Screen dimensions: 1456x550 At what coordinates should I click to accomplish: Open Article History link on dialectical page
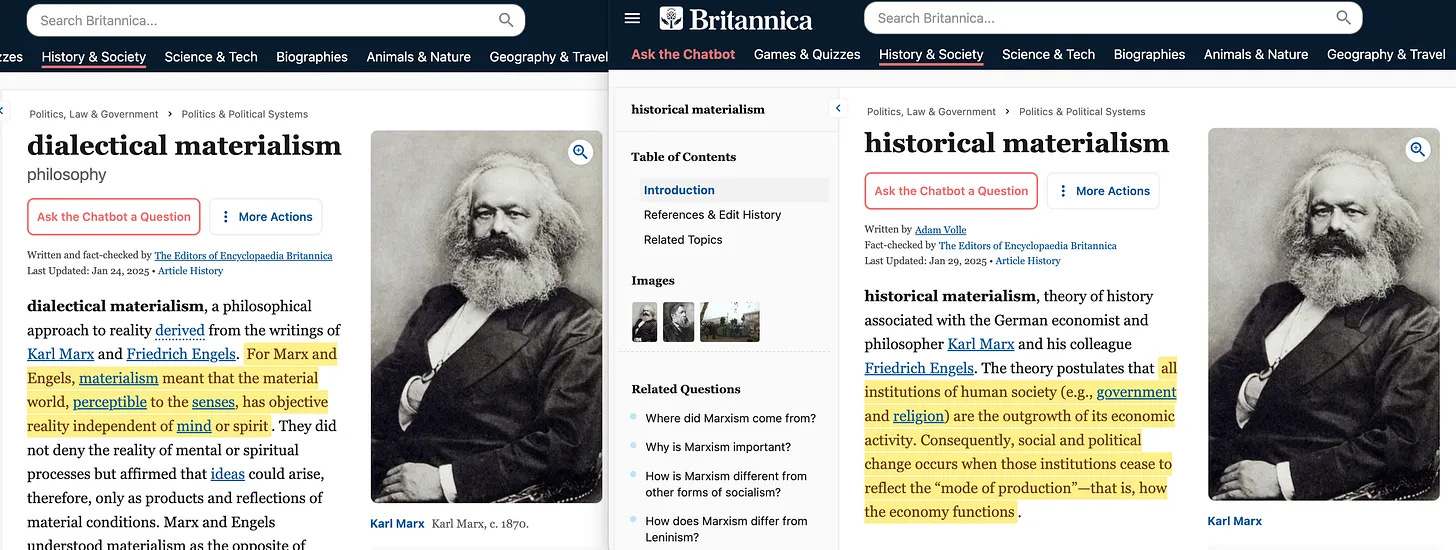click(191, 271)
